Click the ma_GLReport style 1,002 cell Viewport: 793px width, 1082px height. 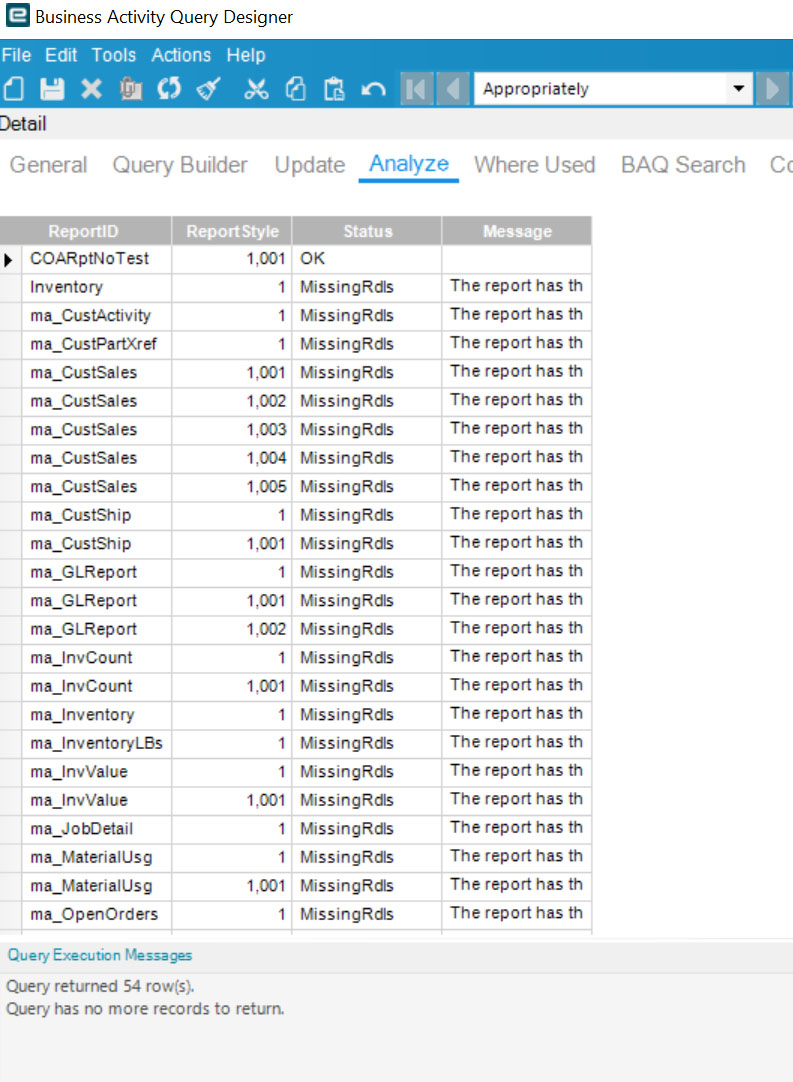(x=232, y=629)
